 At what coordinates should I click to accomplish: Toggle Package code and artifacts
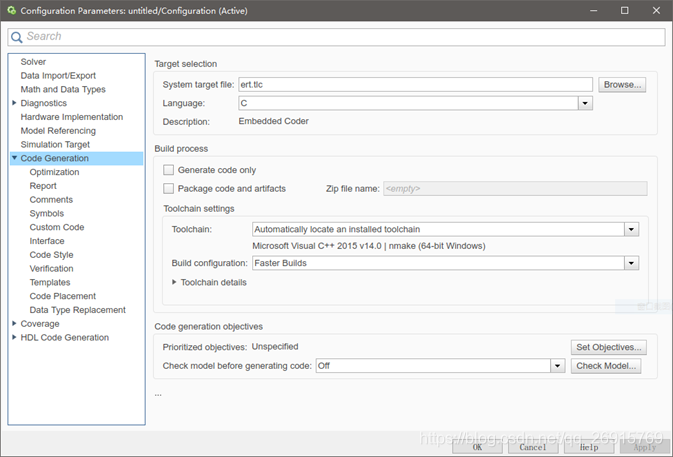[168, 188]
